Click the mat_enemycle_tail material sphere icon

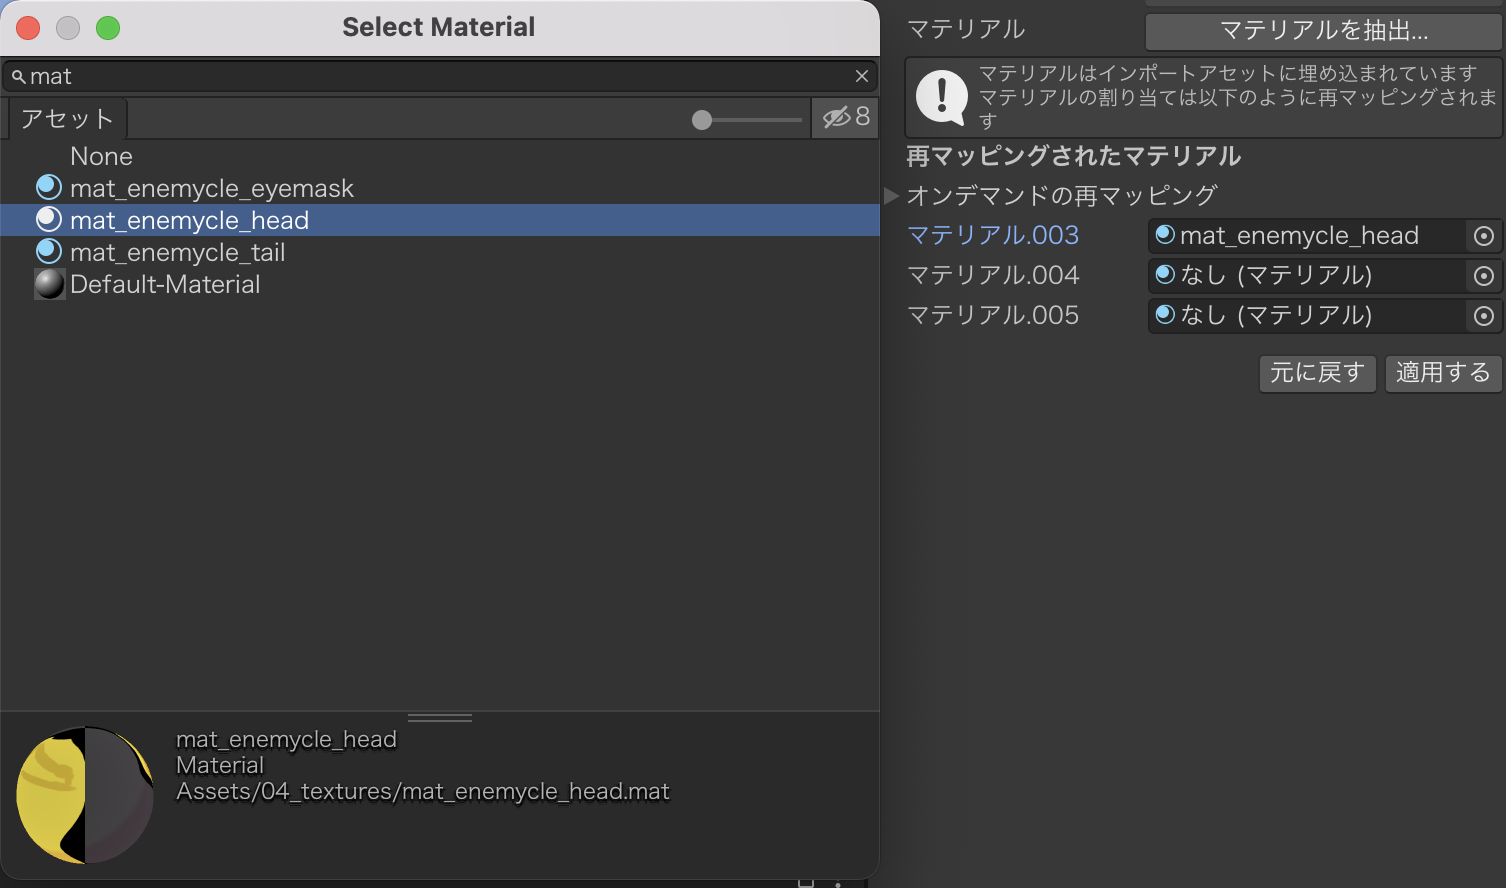[x=49, y=251]
